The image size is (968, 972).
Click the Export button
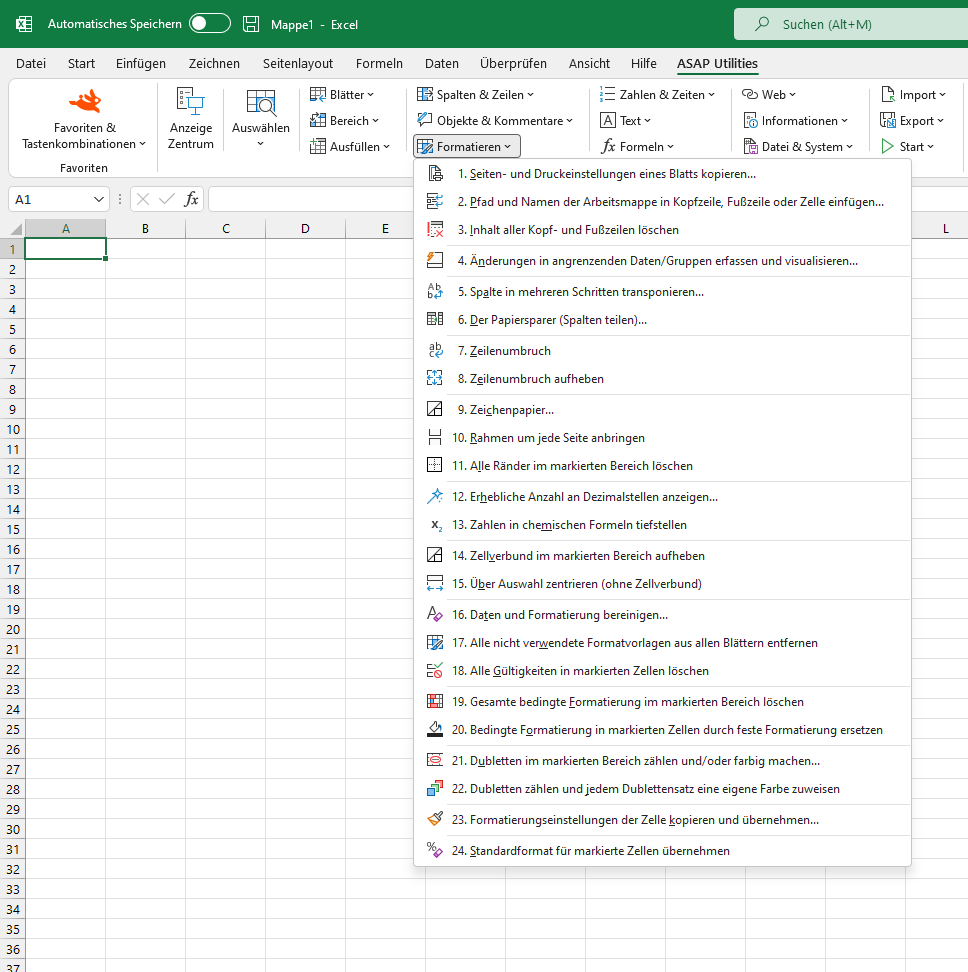coord(912,120)
